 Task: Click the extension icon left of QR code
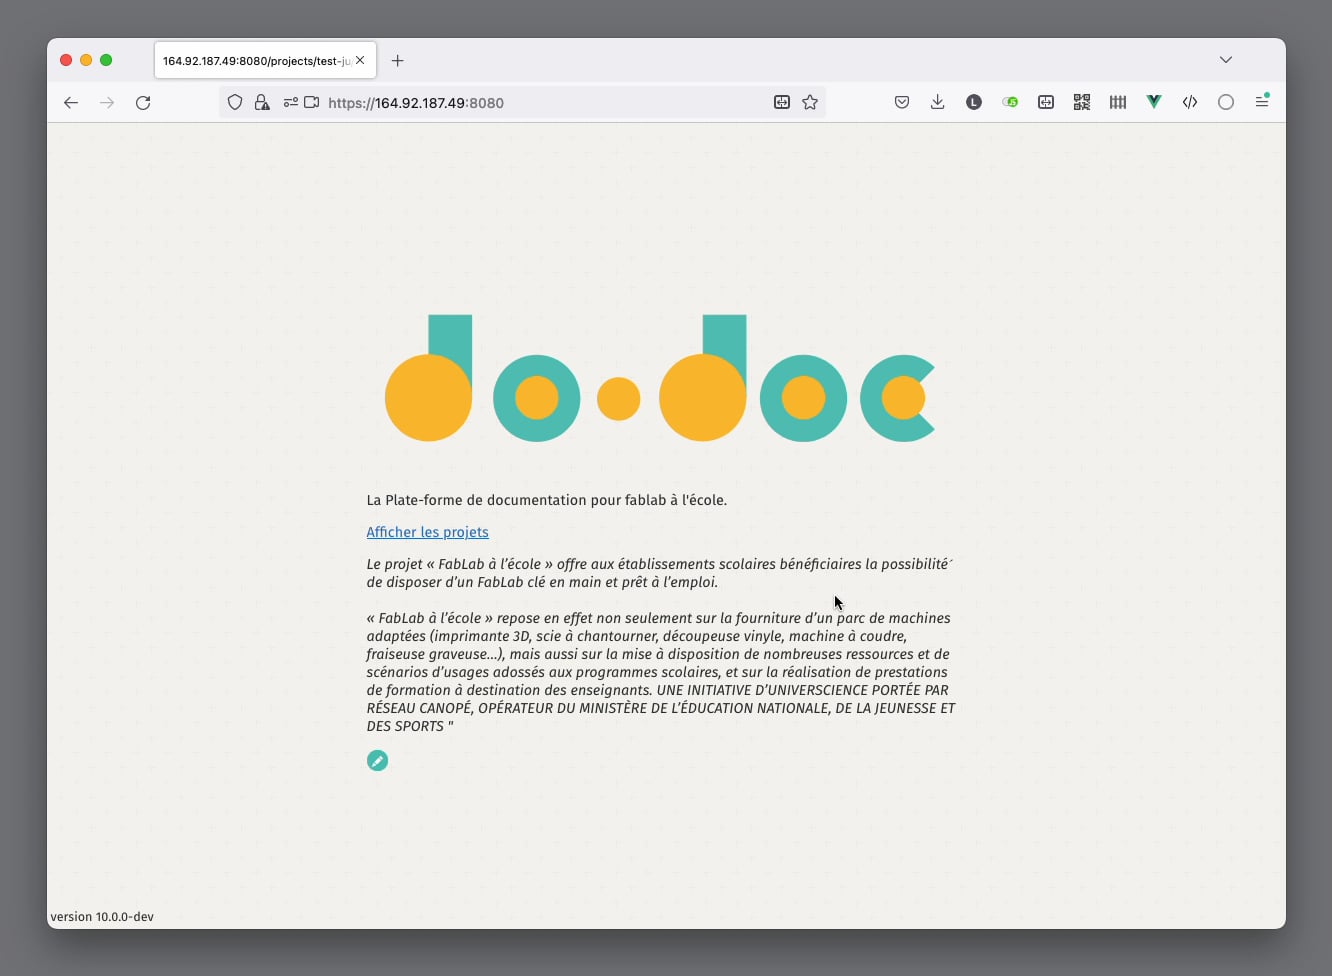tap(1046, 102)
